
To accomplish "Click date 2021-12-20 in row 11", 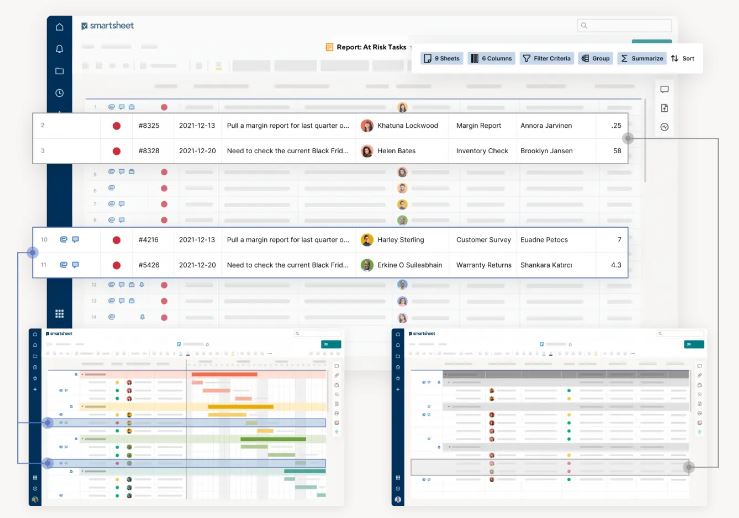I will point(197,265).
